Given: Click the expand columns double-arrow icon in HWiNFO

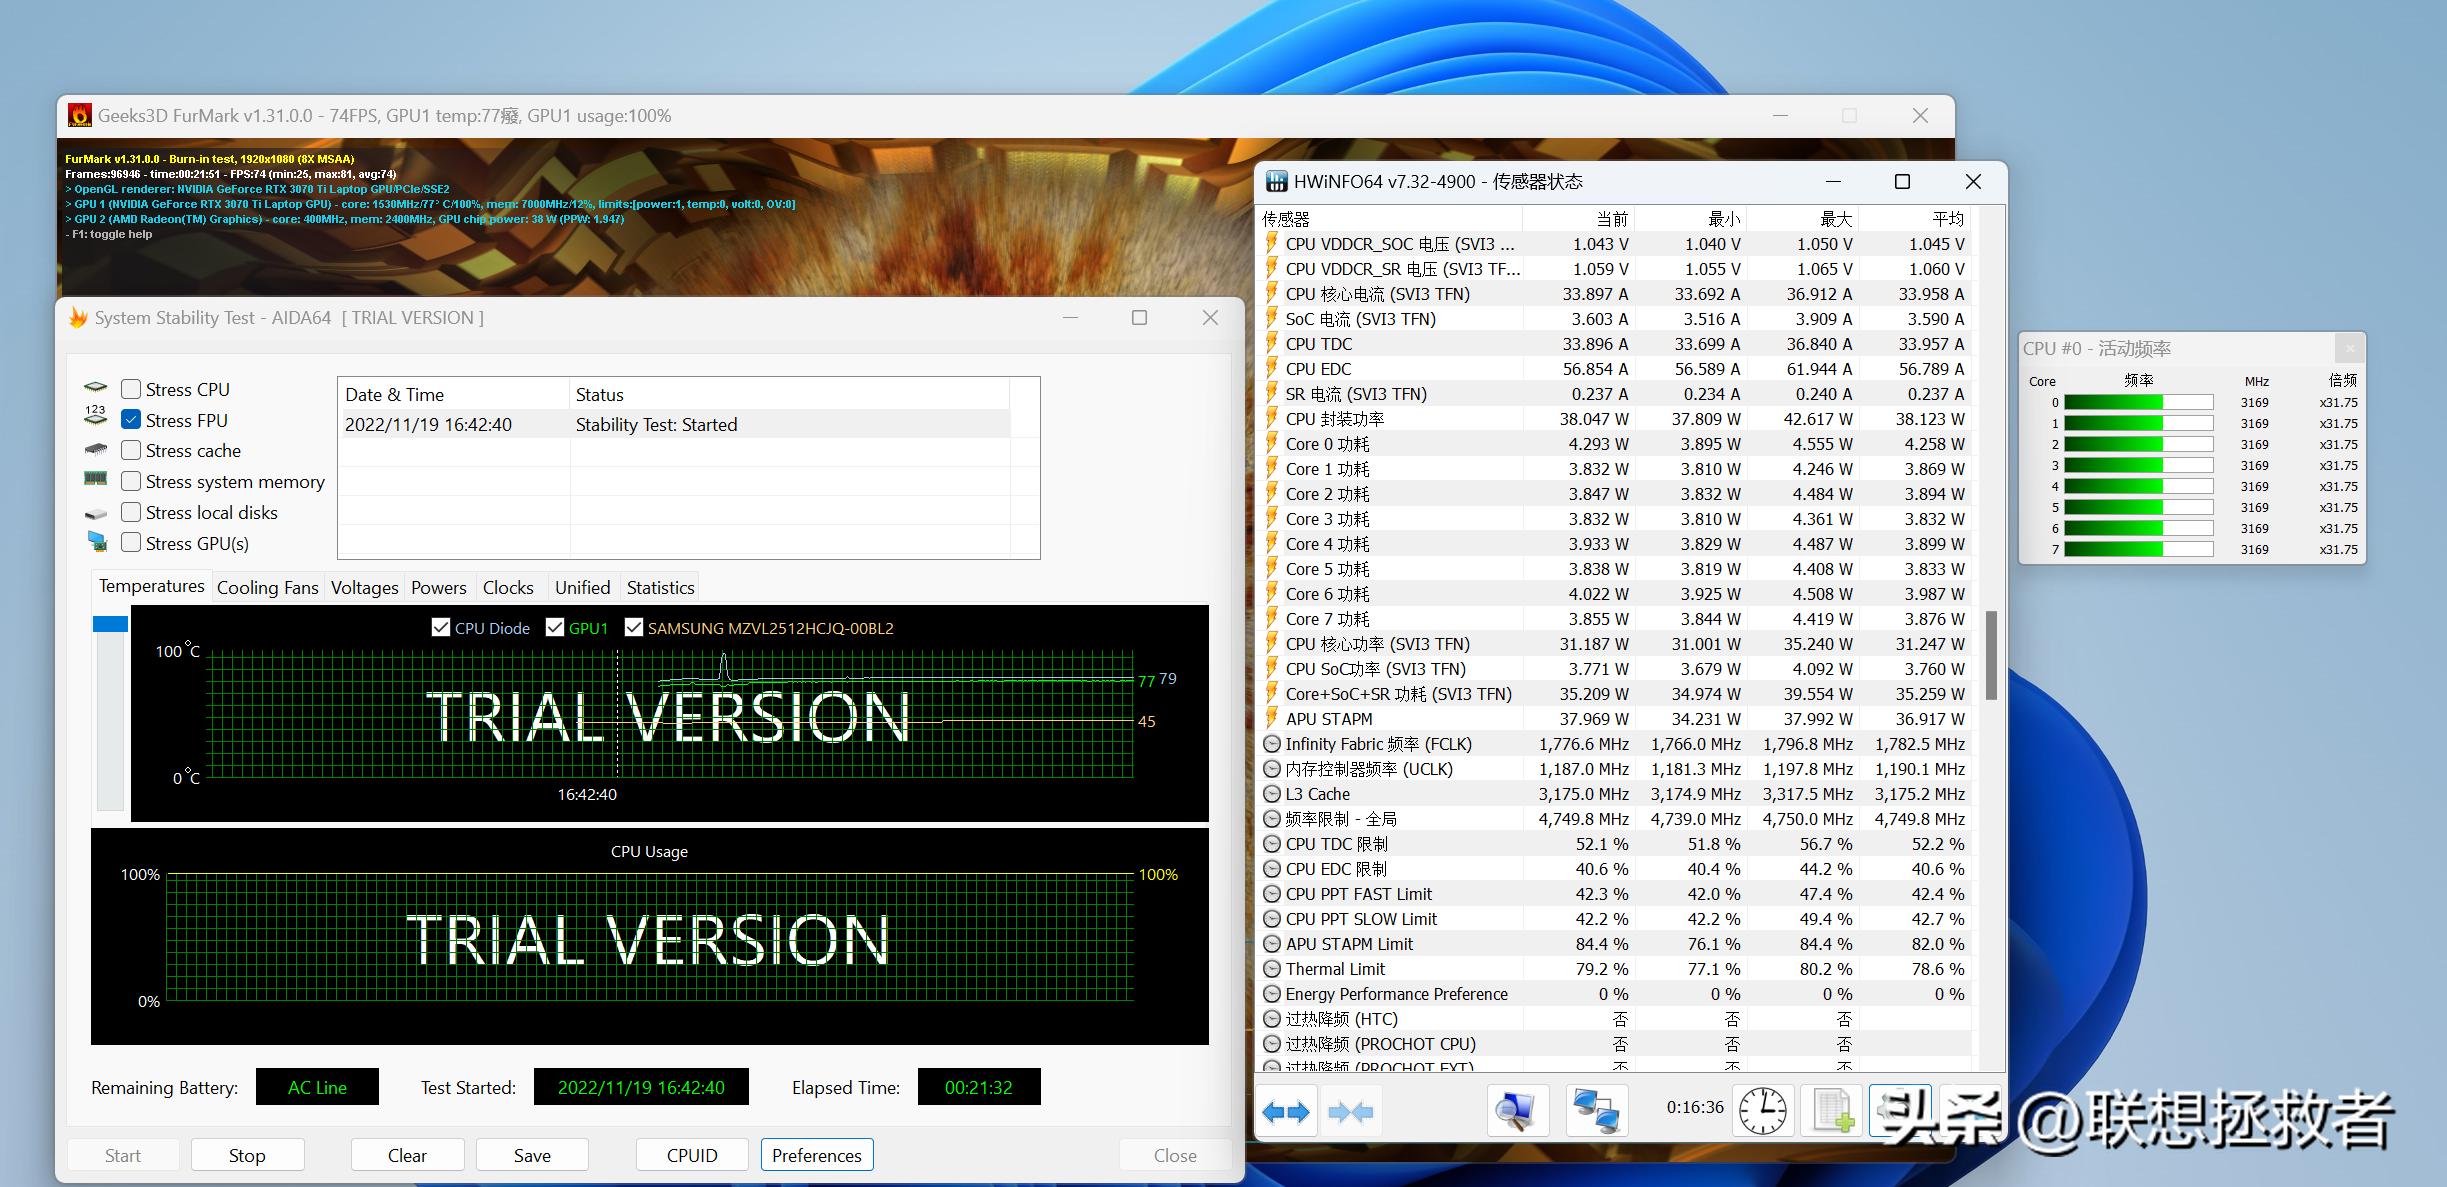Looking at the screenshot, I should tap(1286, 1111).
